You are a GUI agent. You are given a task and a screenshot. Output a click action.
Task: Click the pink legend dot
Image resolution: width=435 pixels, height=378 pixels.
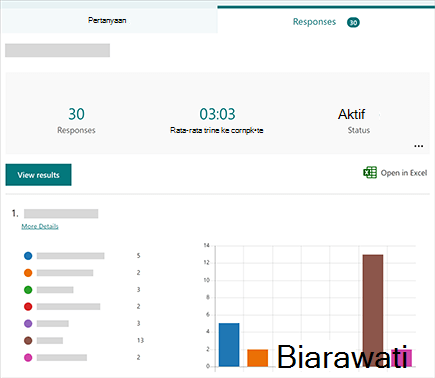[28, 357]
